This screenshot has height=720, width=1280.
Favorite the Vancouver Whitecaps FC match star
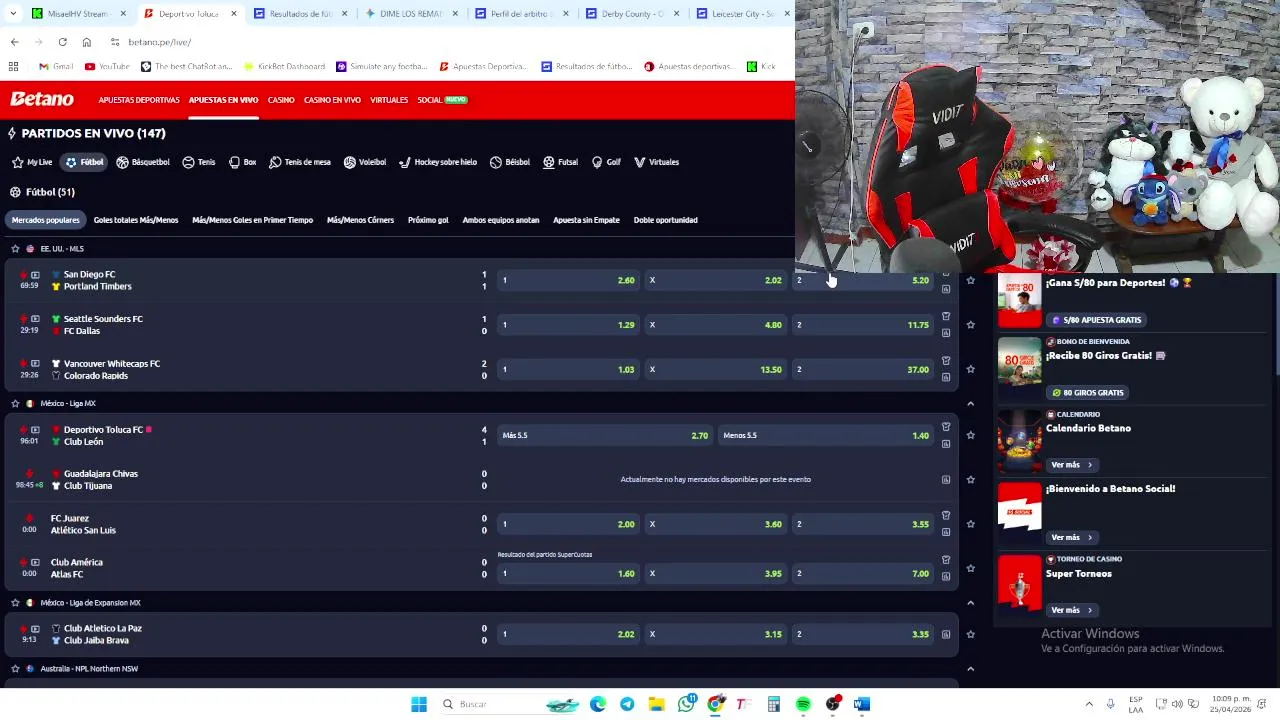click(x=970, y=369)
